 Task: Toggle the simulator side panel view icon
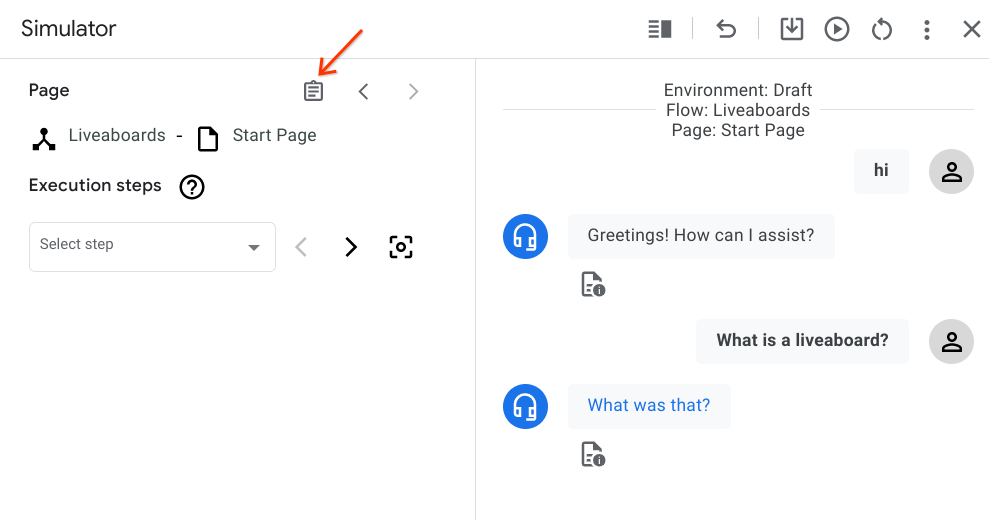pyautogui.click(x=659, y=30)
